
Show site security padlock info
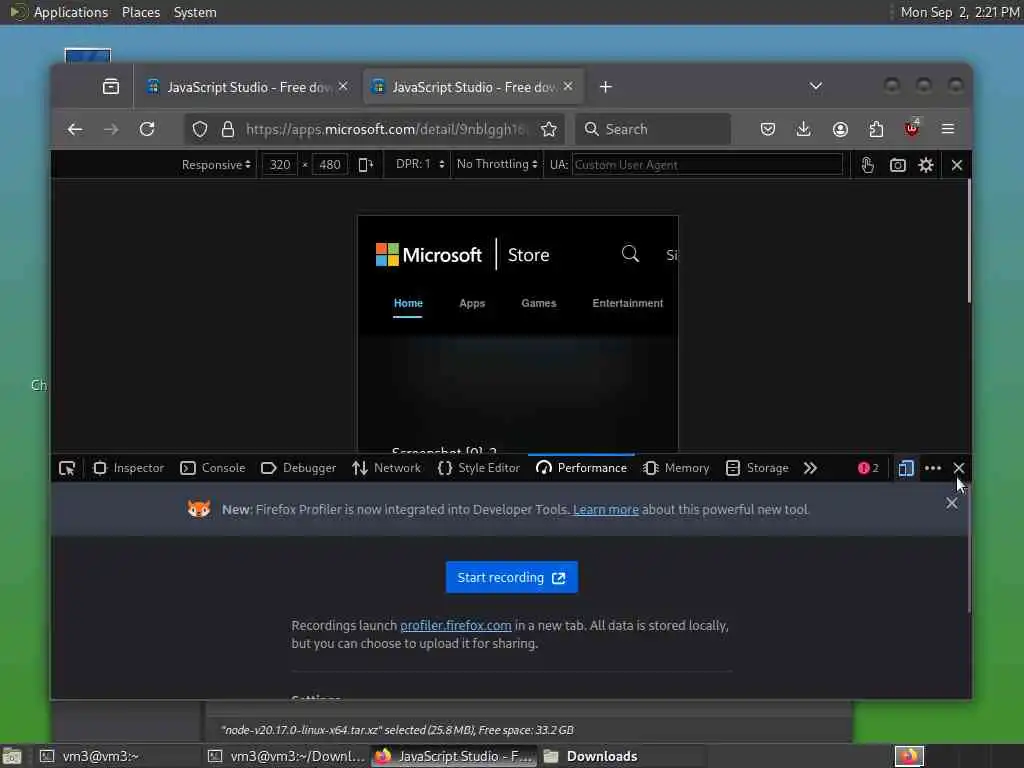tap(227, 129)
